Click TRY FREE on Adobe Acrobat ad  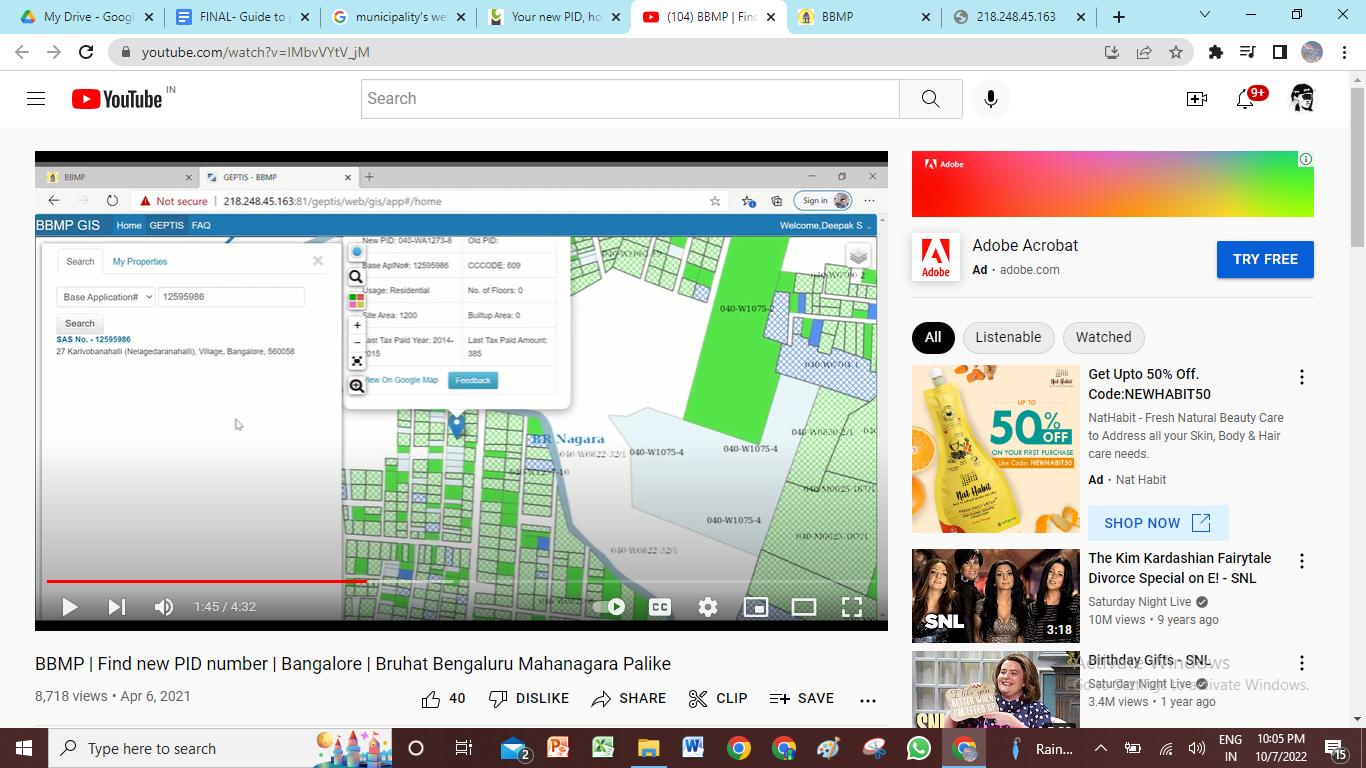point(1265,259)
